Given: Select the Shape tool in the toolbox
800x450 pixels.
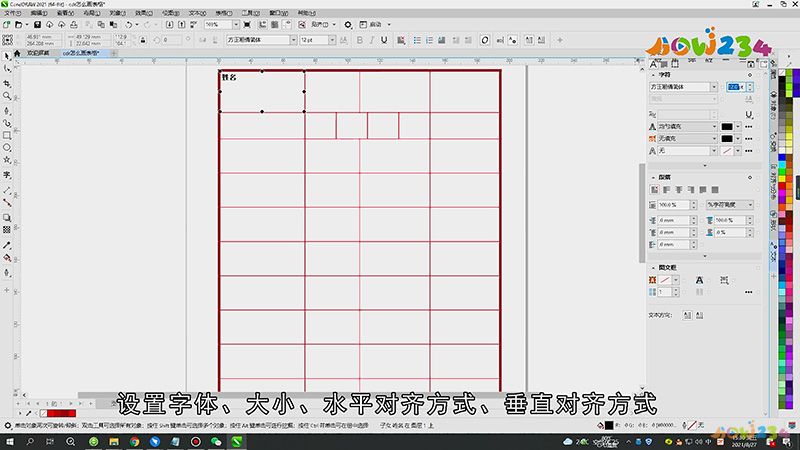Looking at the screenshot, I should click(x=7, y=68).
